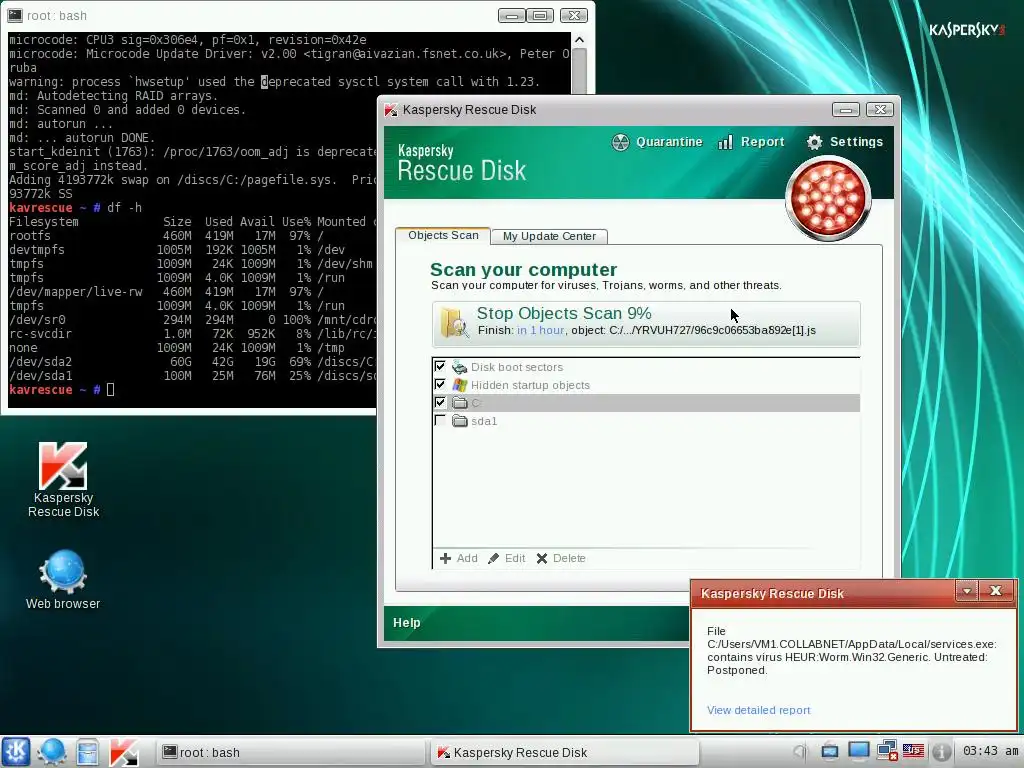This screenshot has width=1024, height=768.
Task: Open Kaspersky Rescue Disk desktop shortcut
Action: [x=63, y=480]
